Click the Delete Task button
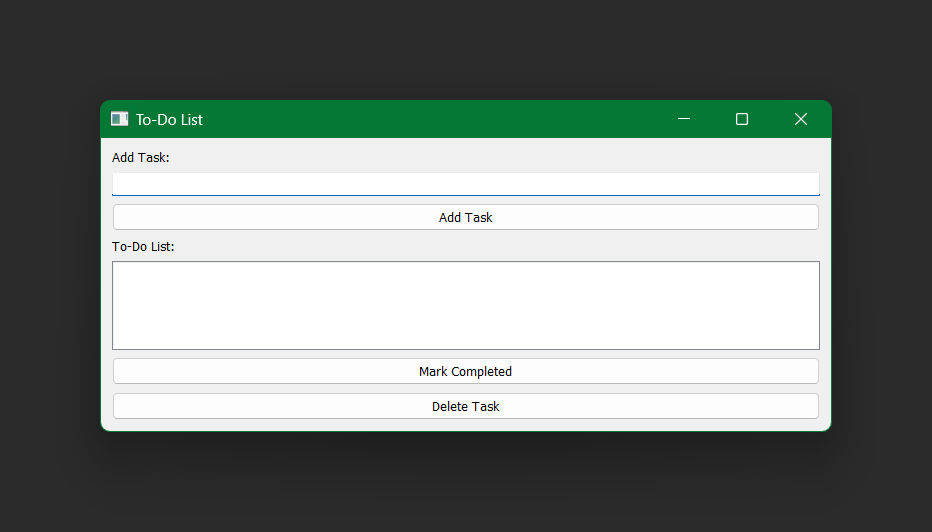 465,407
